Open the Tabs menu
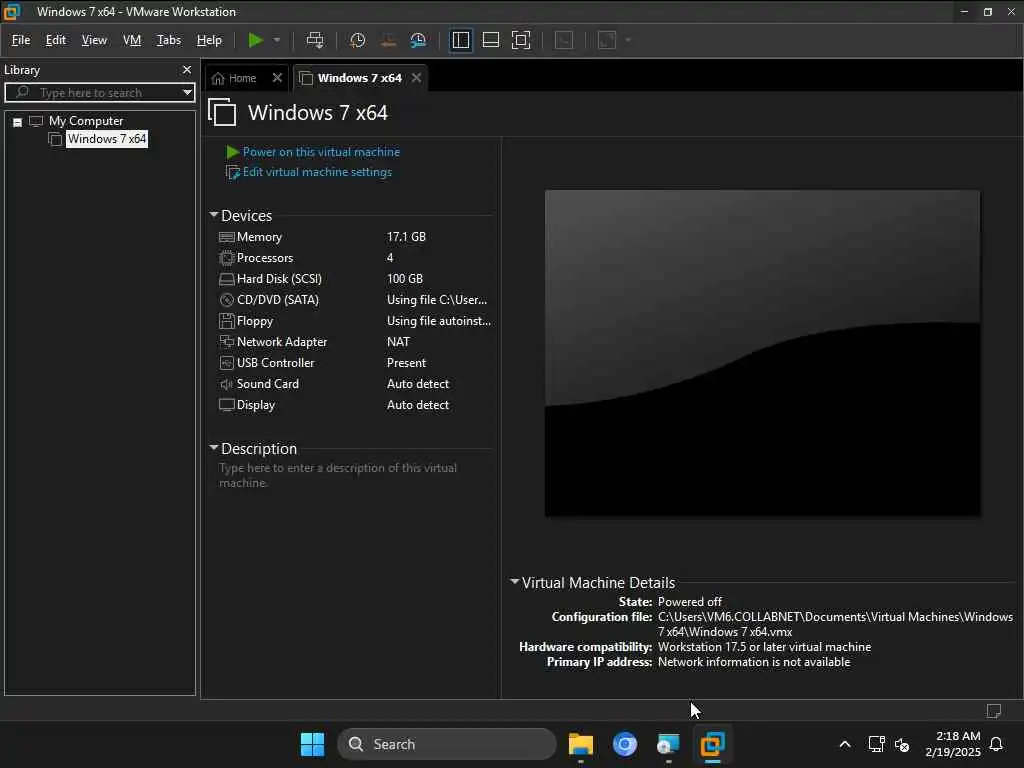Image resolution: width=1024 pixels, height=768 pixels. coord(168,40)
